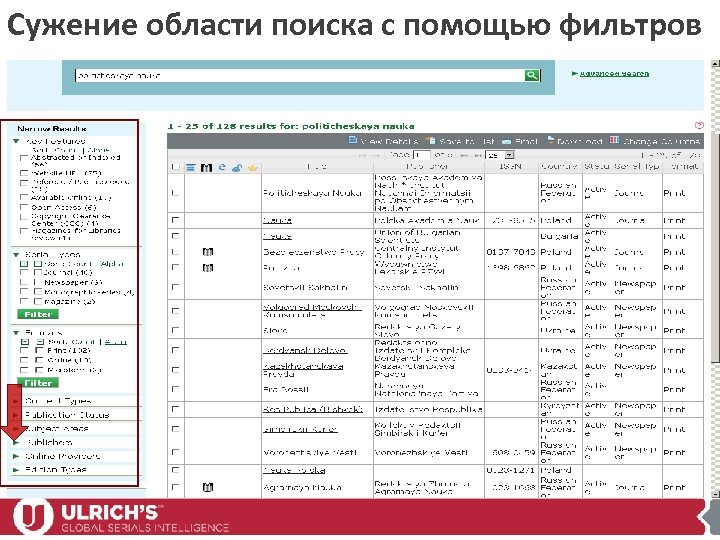The width and height of the screenshot is (720, 540).
Task: Expand the Edition Types filter section
Action: click(x=16, y=470)
